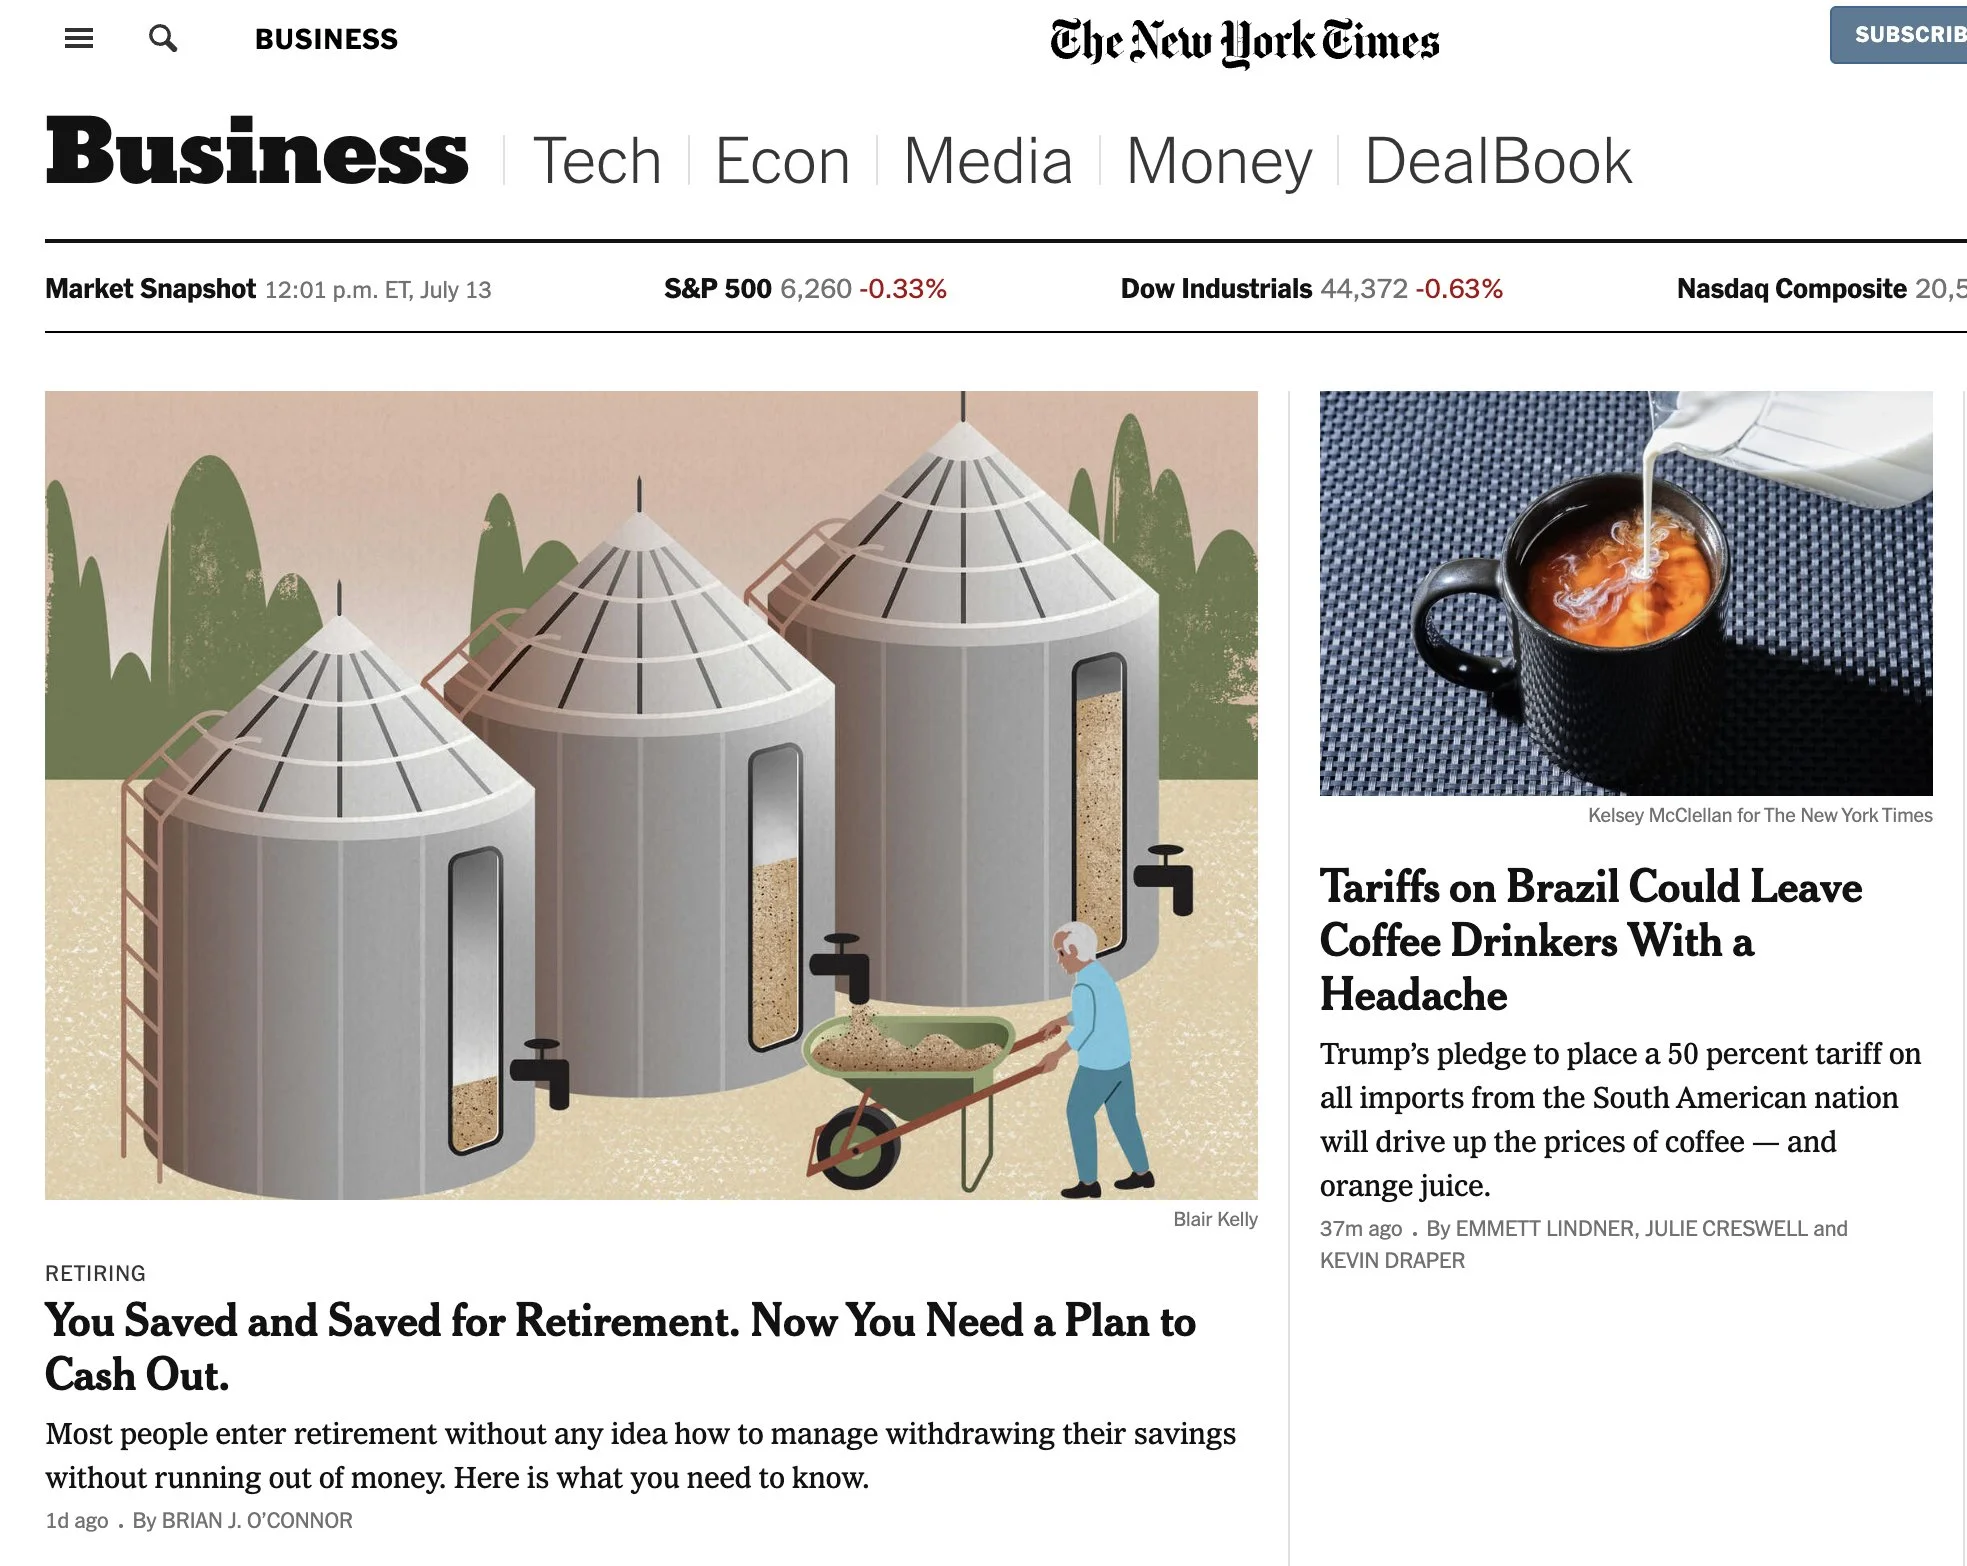Click the RETIRING category label
This screenshot has height=1566, width=1967.
coord(95,1273)
